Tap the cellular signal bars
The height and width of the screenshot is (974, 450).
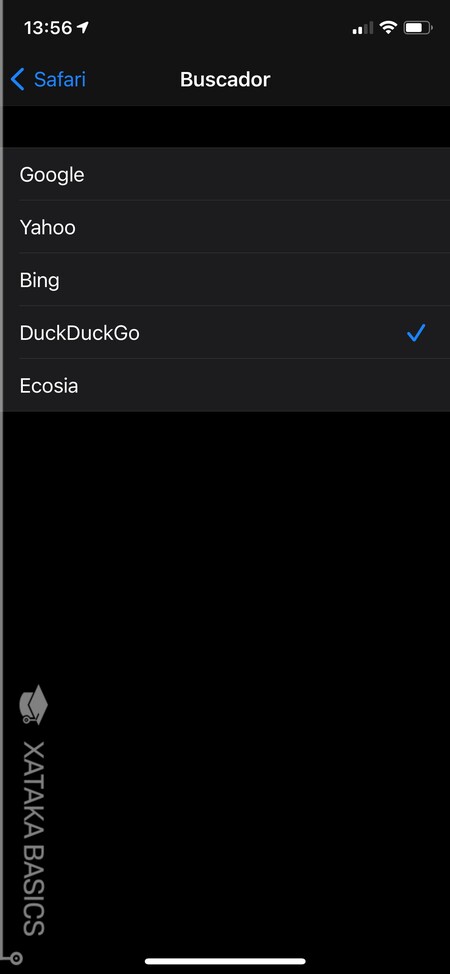pyautogui.click(x=362, y=28)
